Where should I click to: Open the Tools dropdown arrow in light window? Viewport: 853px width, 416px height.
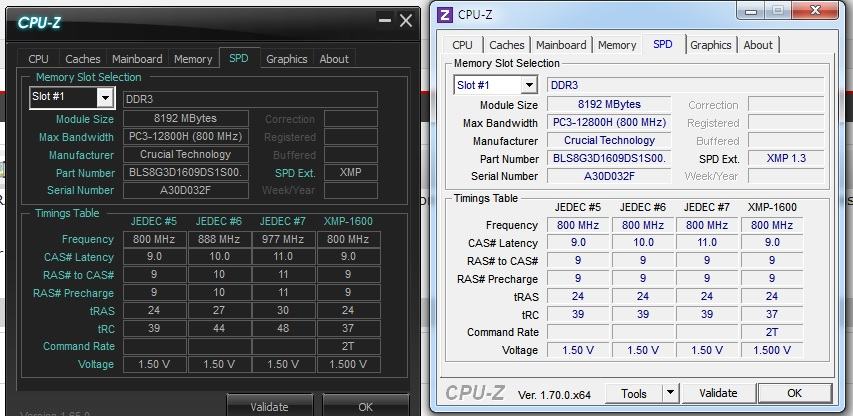tap(670, 393)
